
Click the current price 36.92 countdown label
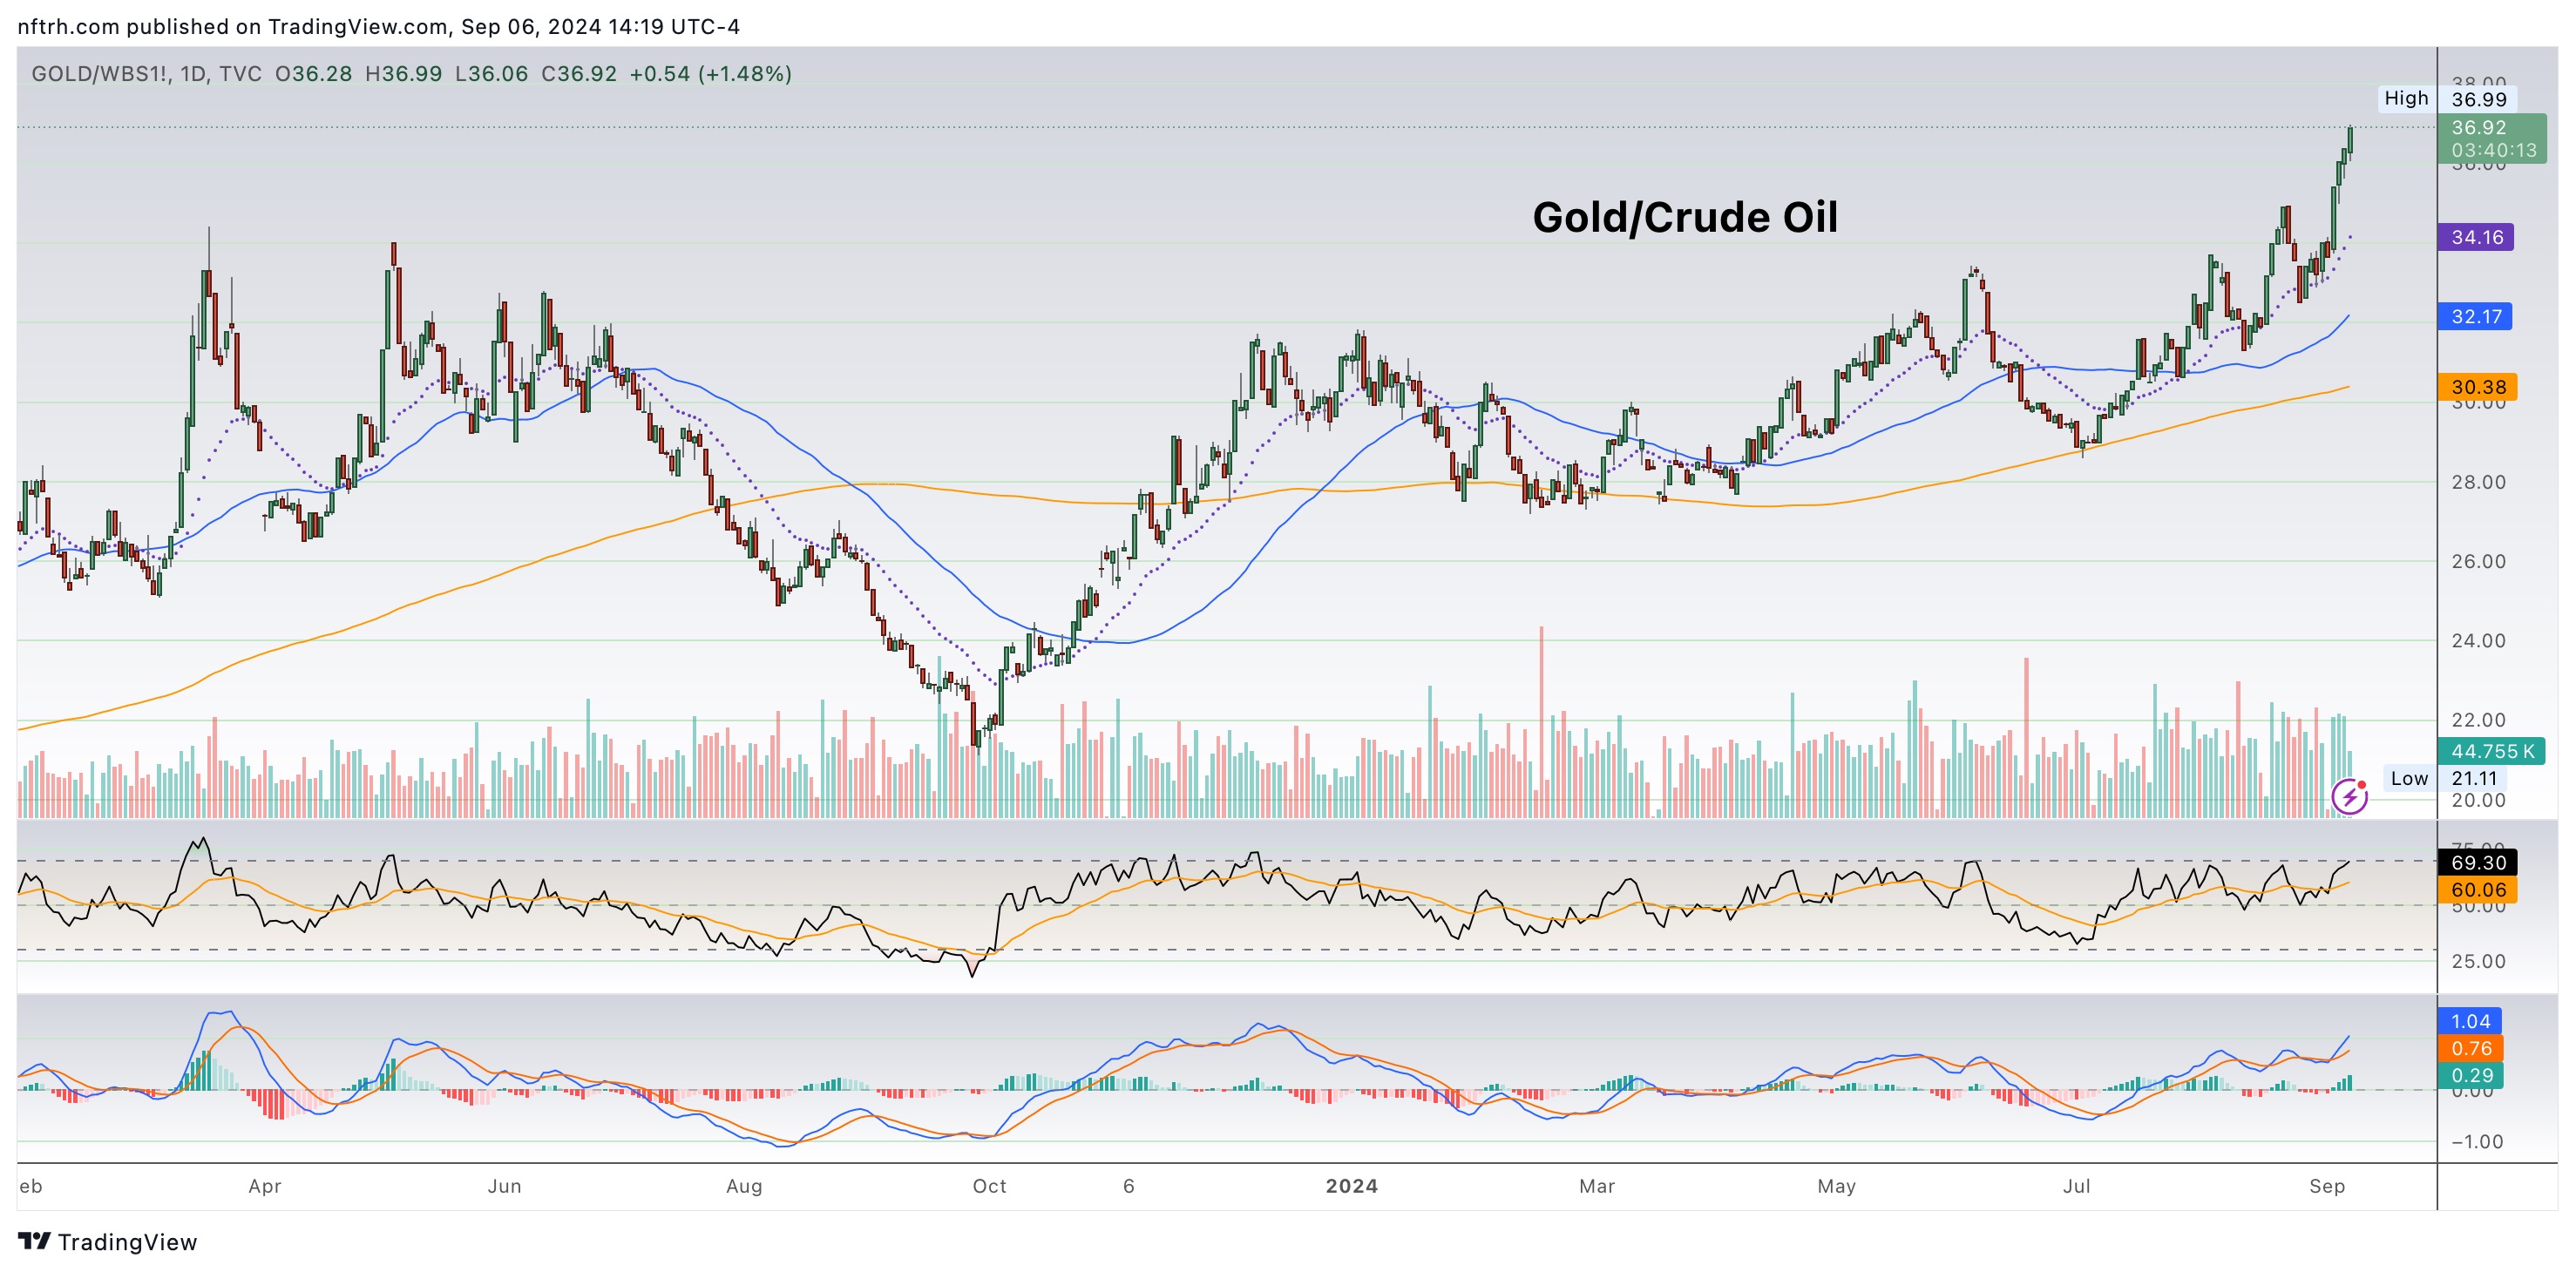pyautogui.click(x=2492, y=139)
